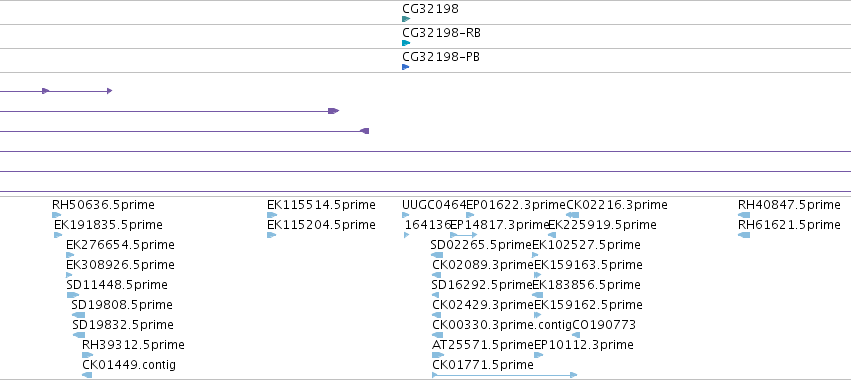Select the CG32198 gene label

(430, 9)
